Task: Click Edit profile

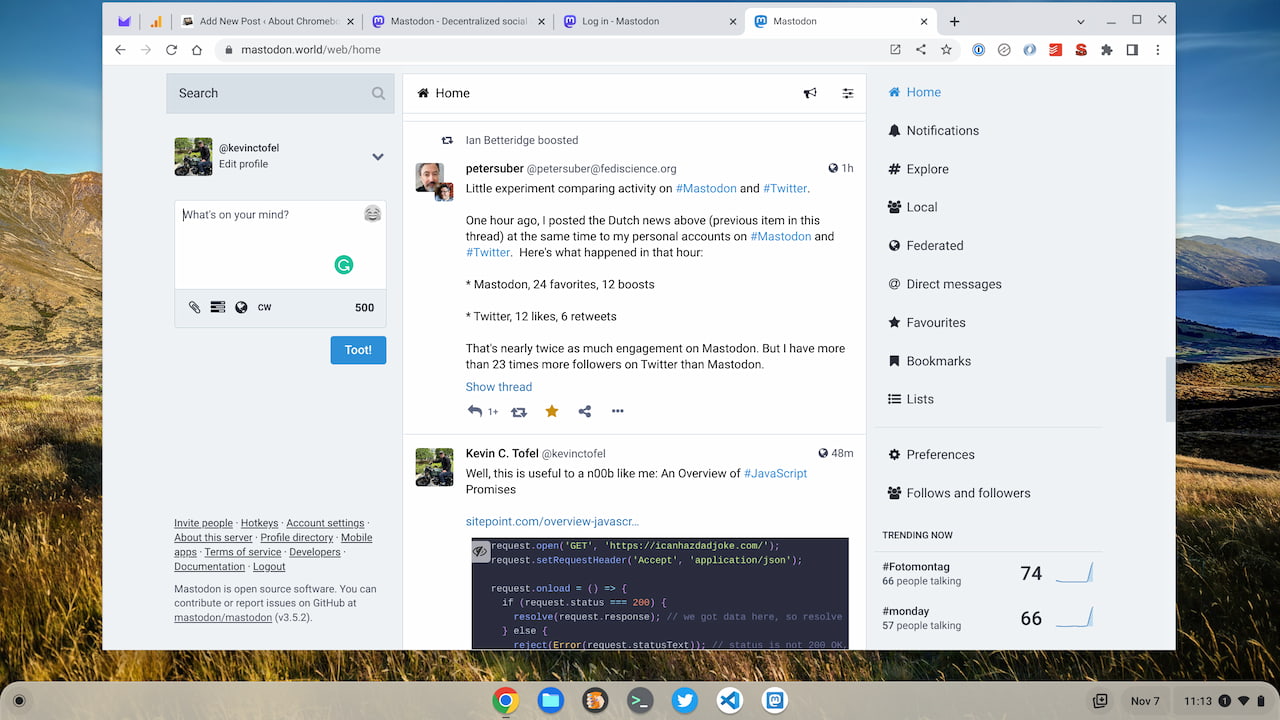Action: [243, 164]
